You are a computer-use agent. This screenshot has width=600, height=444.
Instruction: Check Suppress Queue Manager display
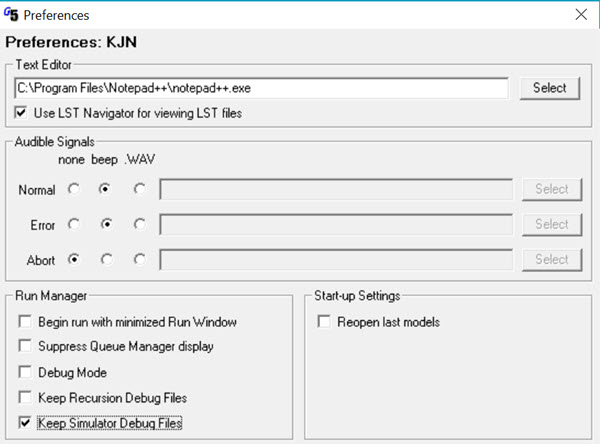click(24, 347)
